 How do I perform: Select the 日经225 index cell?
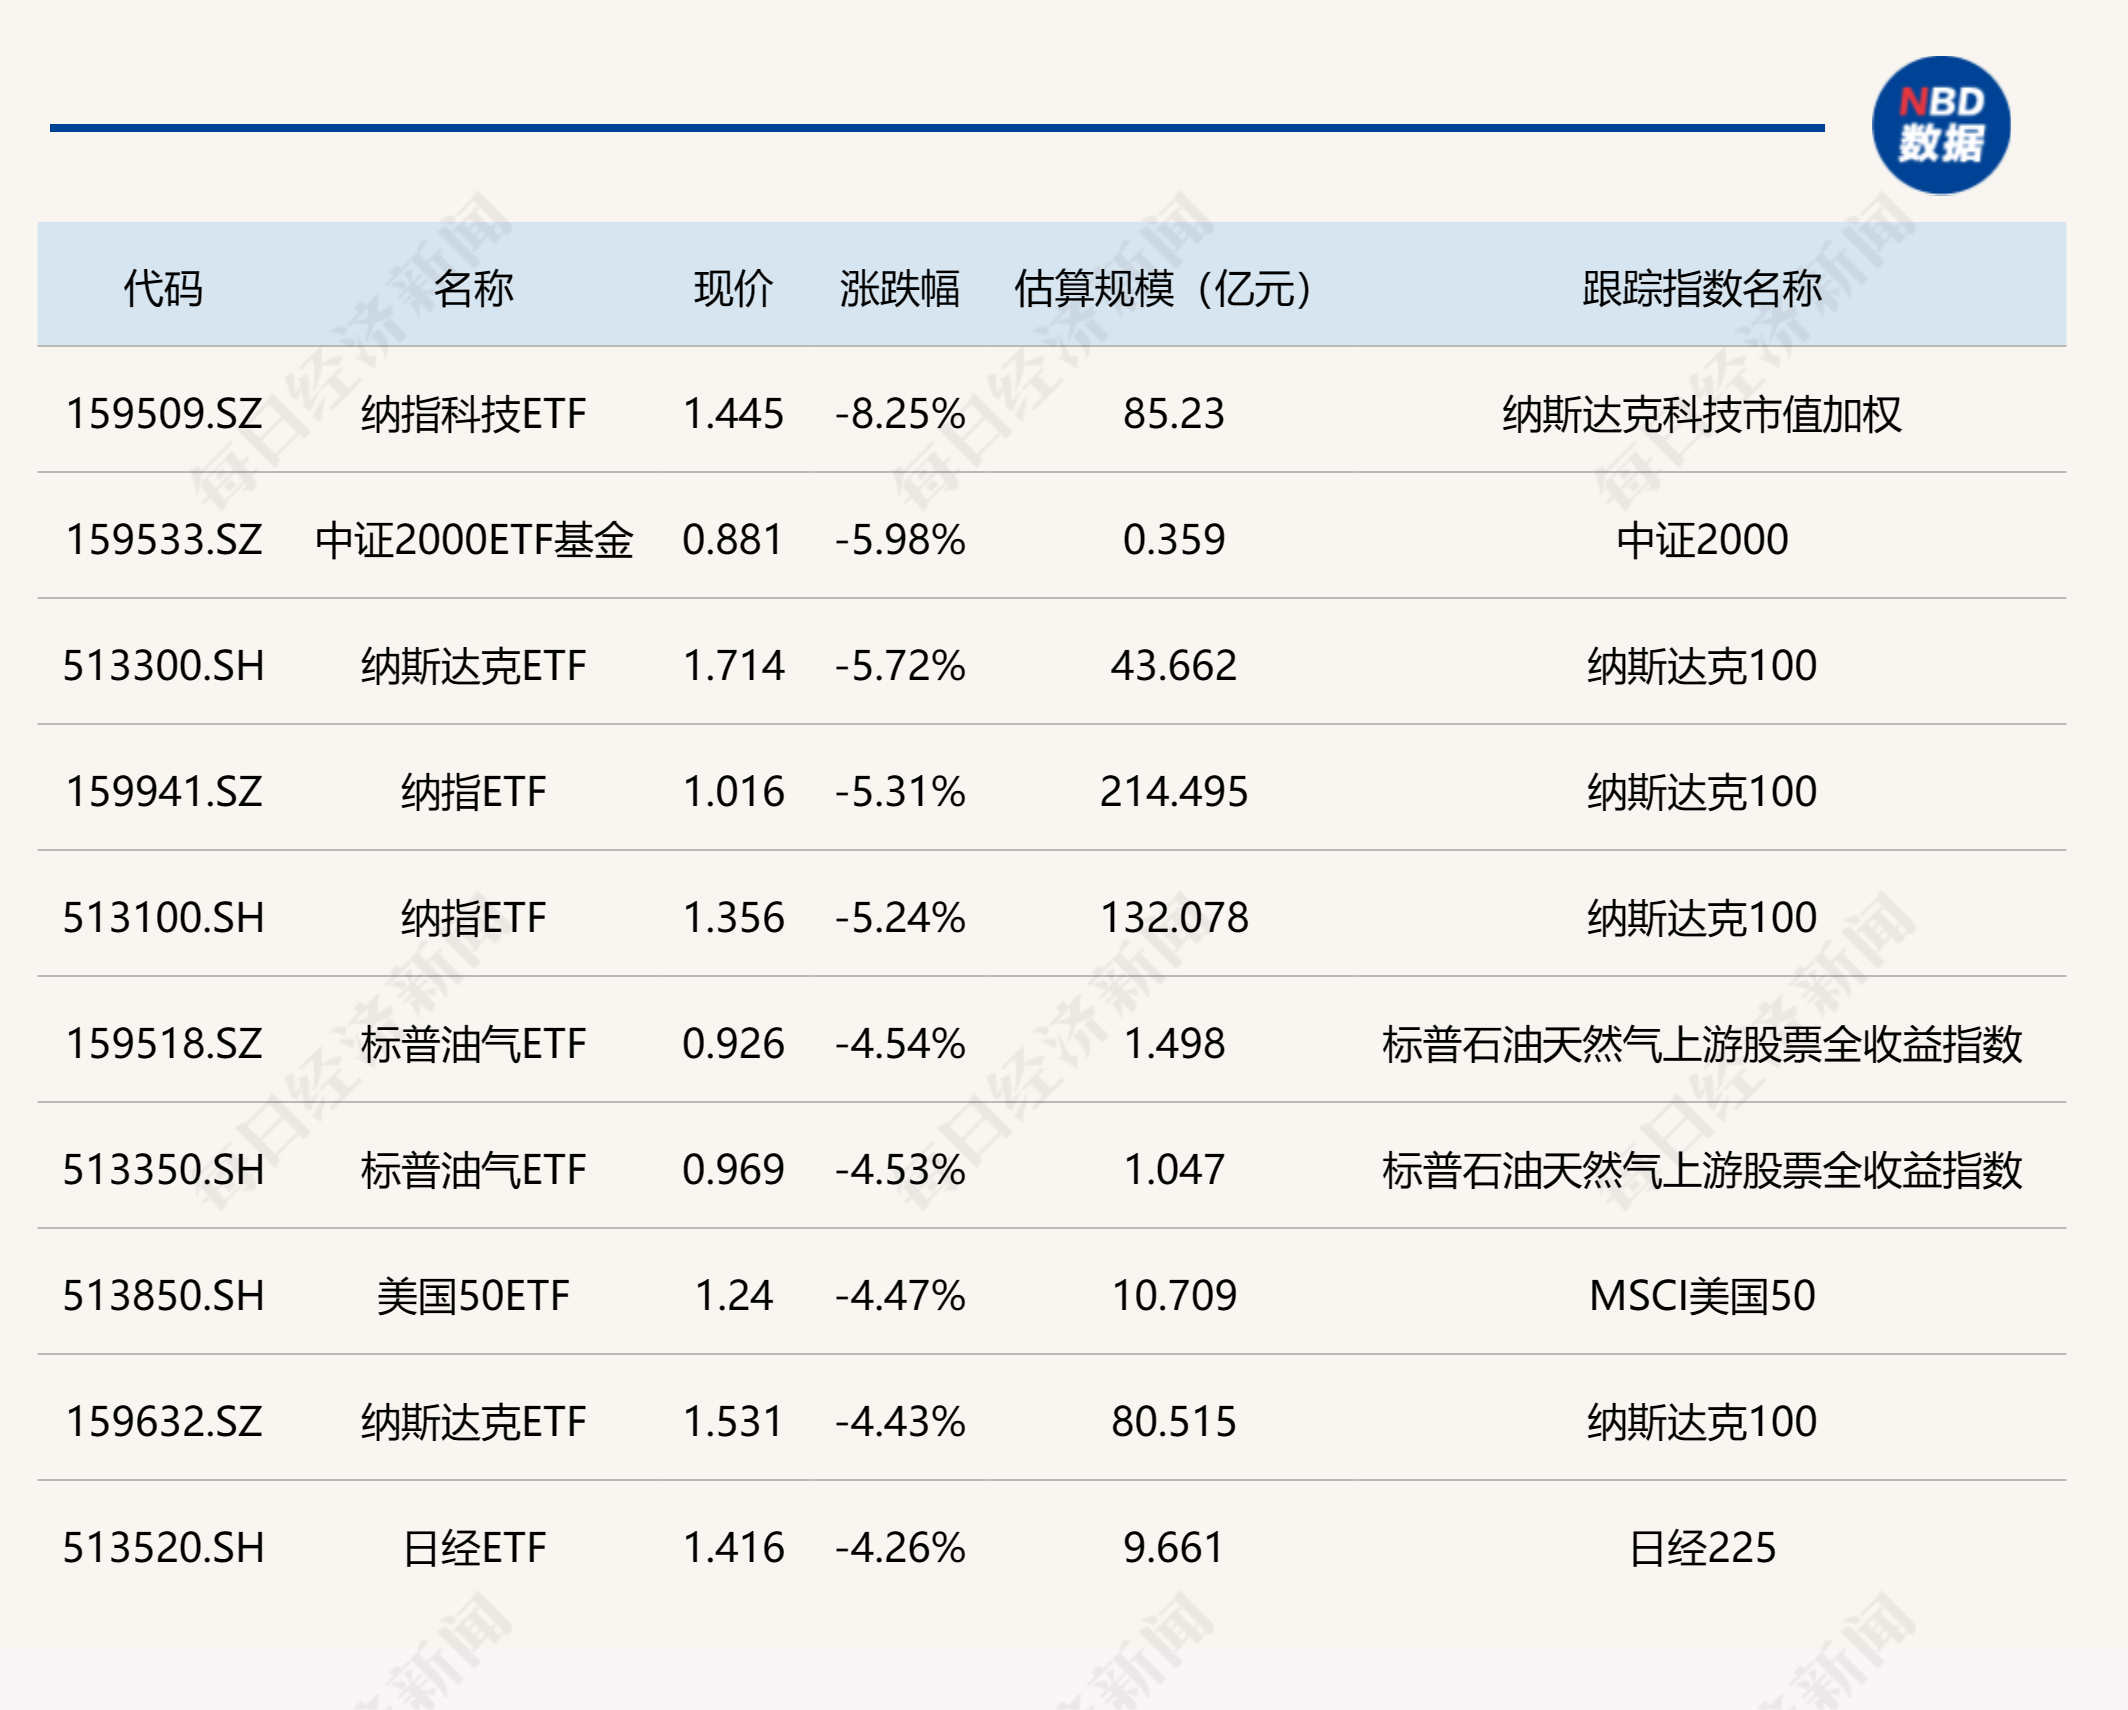click(1701, 1547)
